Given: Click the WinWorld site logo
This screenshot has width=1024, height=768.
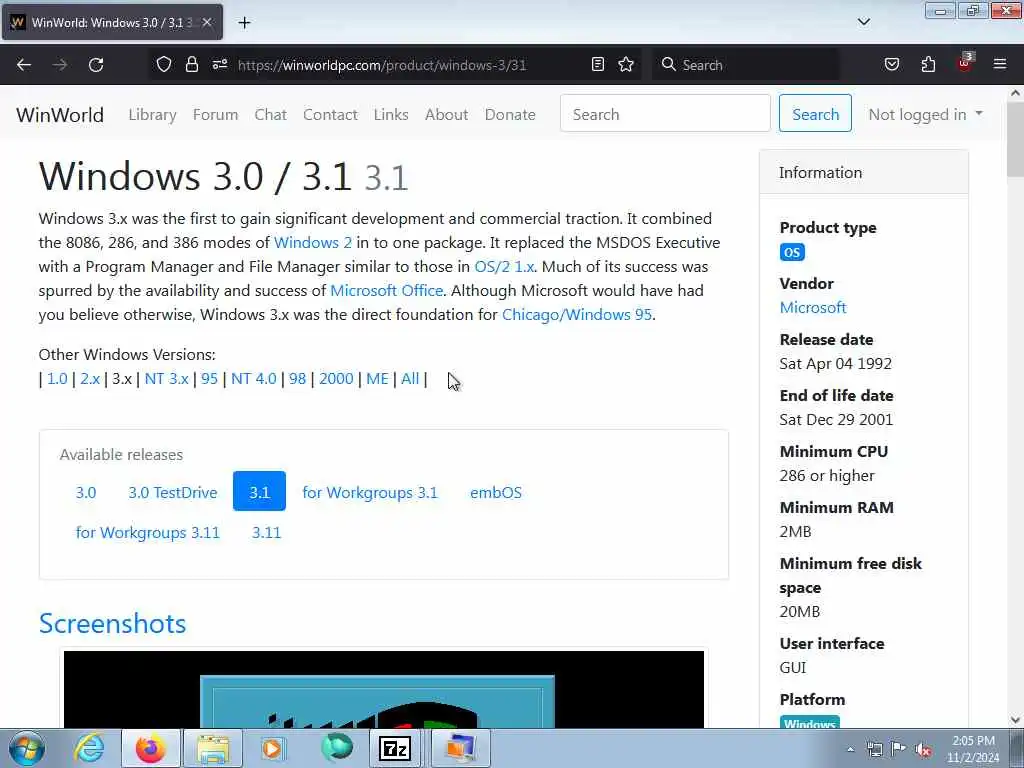Looking at the screenshot, I should coord(60,115).
